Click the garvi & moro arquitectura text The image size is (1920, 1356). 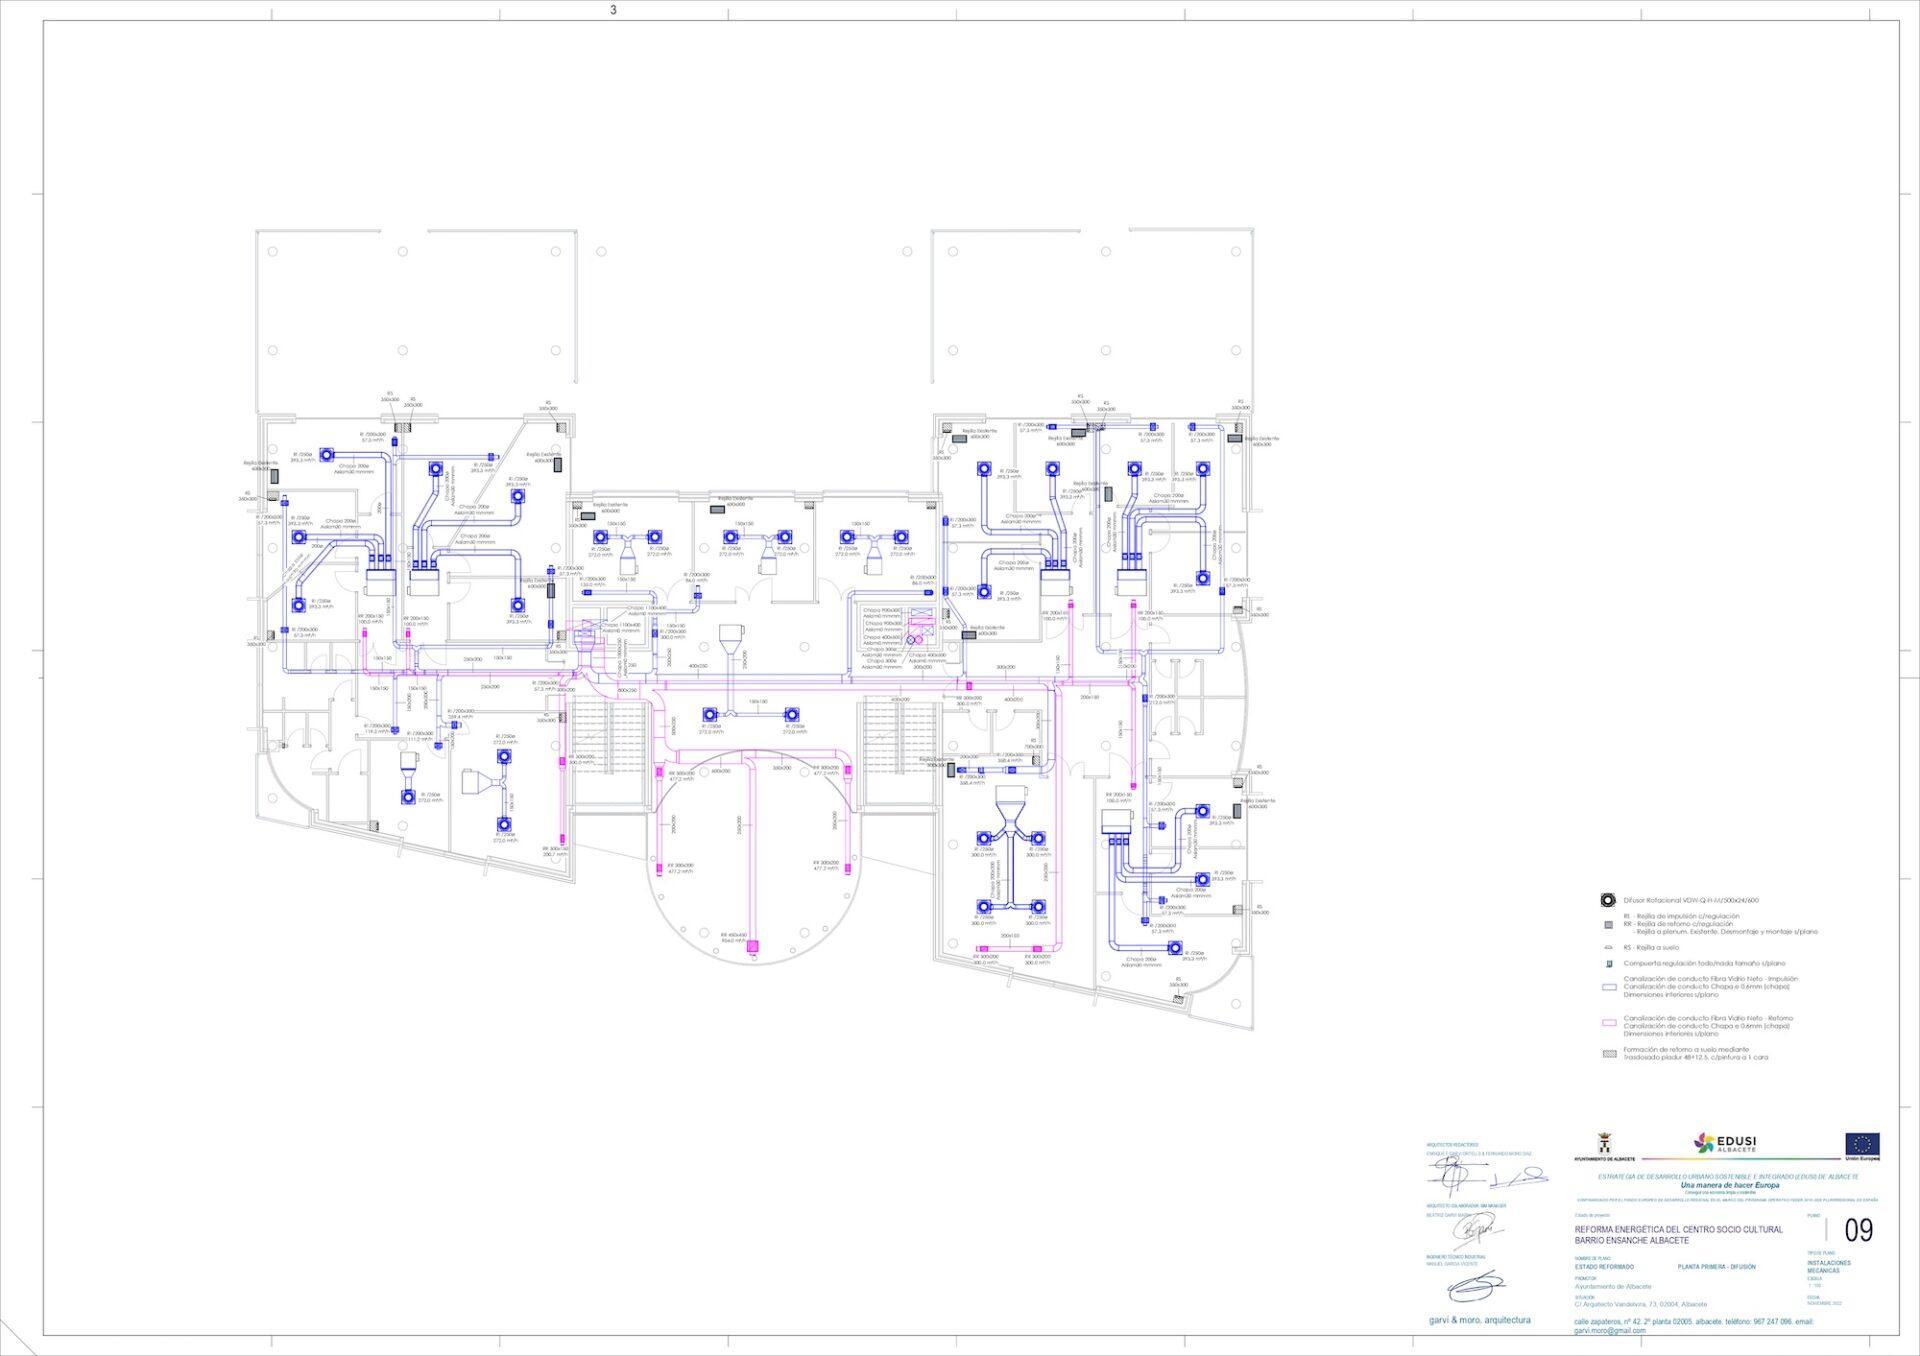[x=1479, y=1320]
